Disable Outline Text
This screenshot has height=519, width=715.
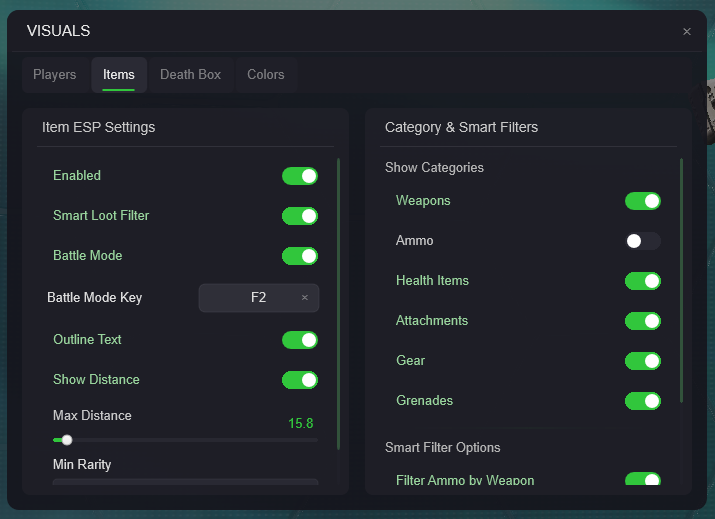point(299,340)
